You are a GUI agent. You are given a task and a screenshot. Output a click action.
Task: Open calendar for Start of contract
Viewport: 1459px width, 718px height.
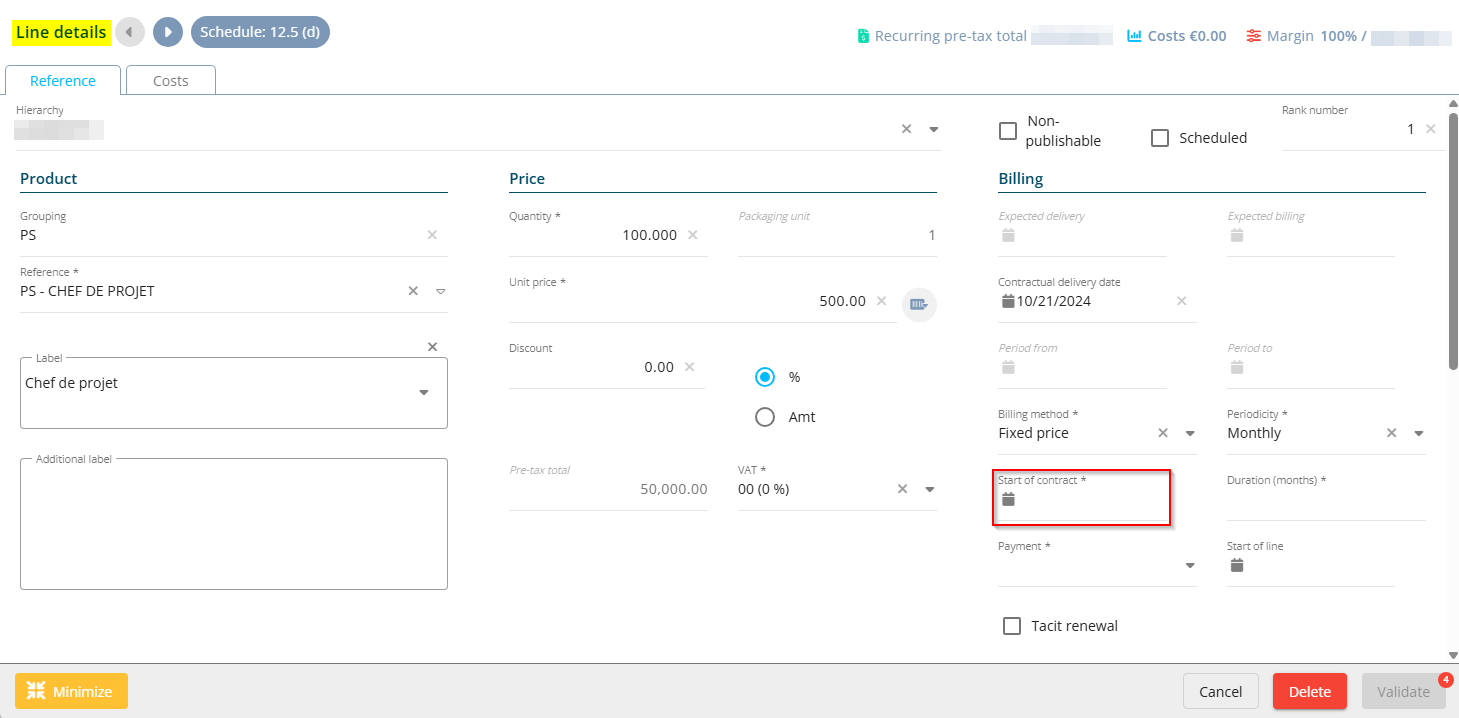pyautogui.click(x=1009, y=500)
